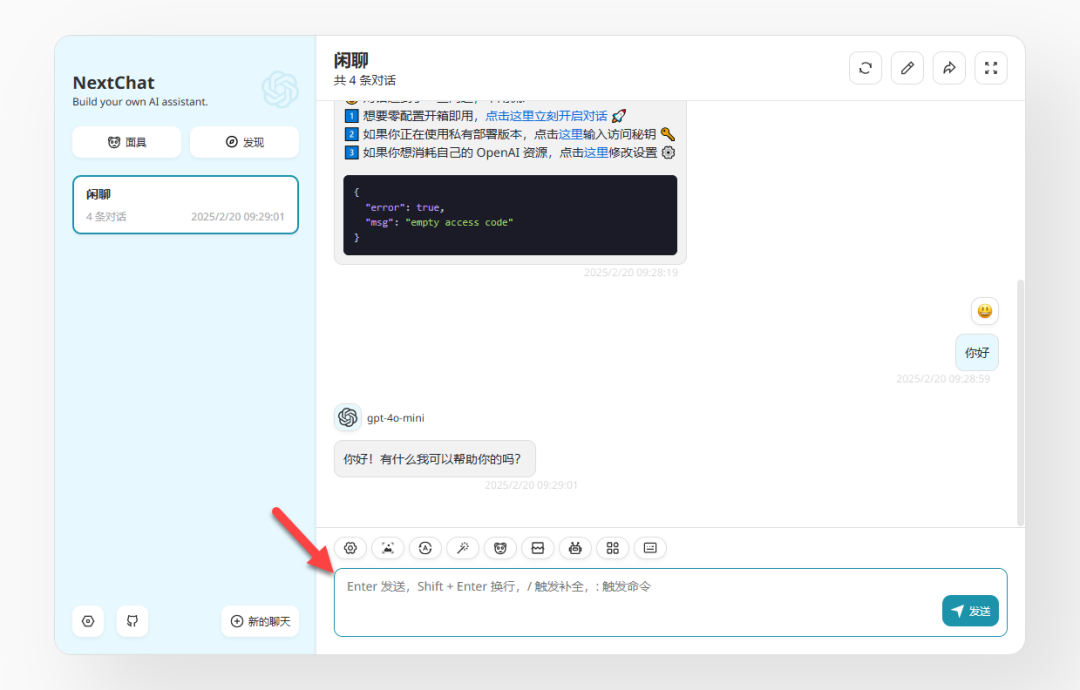Select model via the robot icon
The width and height of the screenshot is (1080, 690).
pos(575,548)
